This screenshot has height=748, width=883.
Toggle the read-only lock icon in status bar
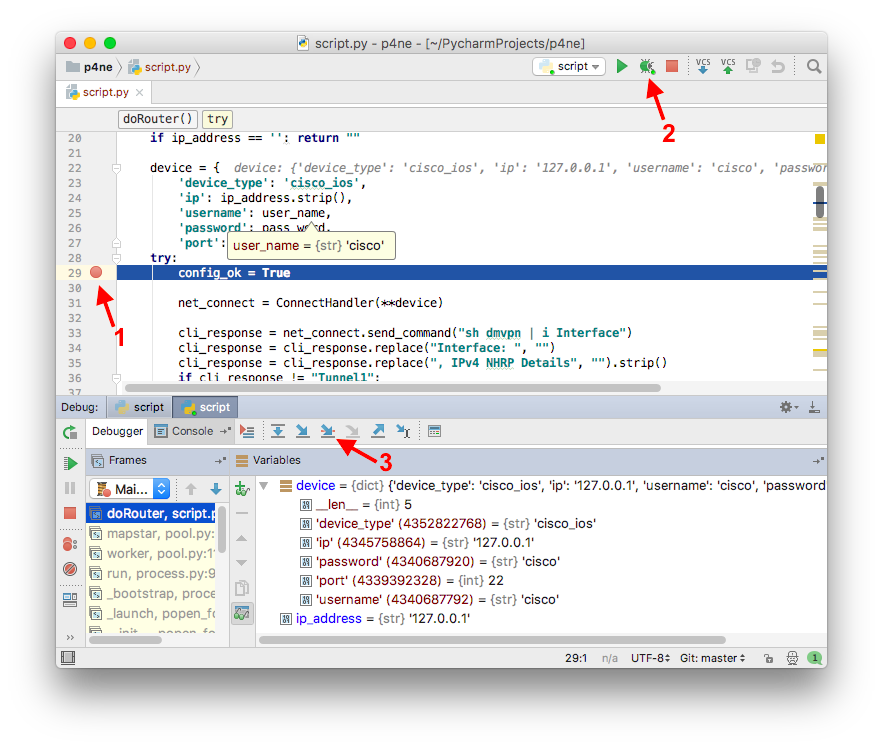[767, 658]
